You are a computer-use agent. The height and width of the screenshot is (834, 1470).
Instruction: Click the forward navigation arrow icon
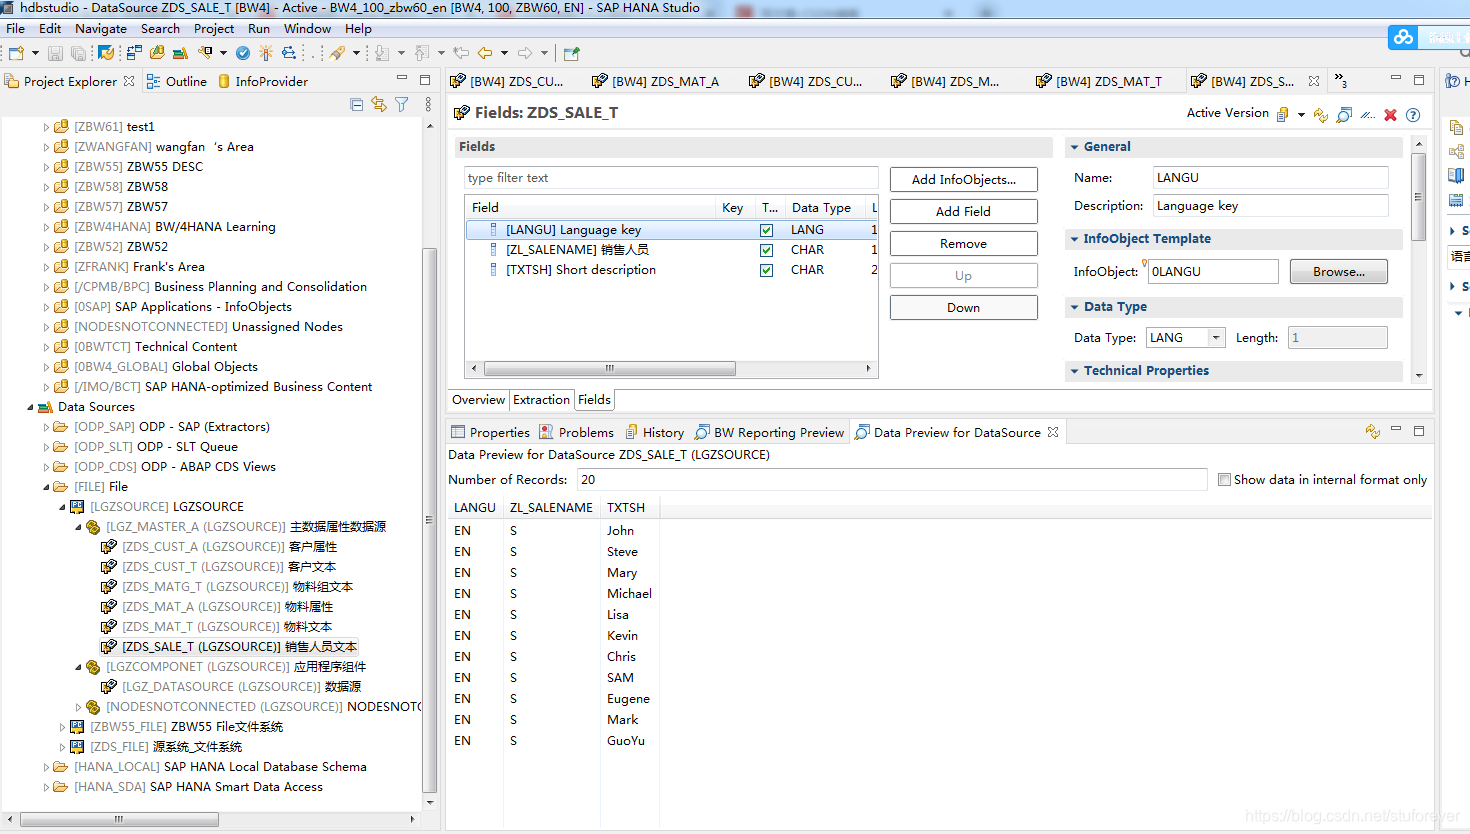pyautogui.click(x=525, y=53)
